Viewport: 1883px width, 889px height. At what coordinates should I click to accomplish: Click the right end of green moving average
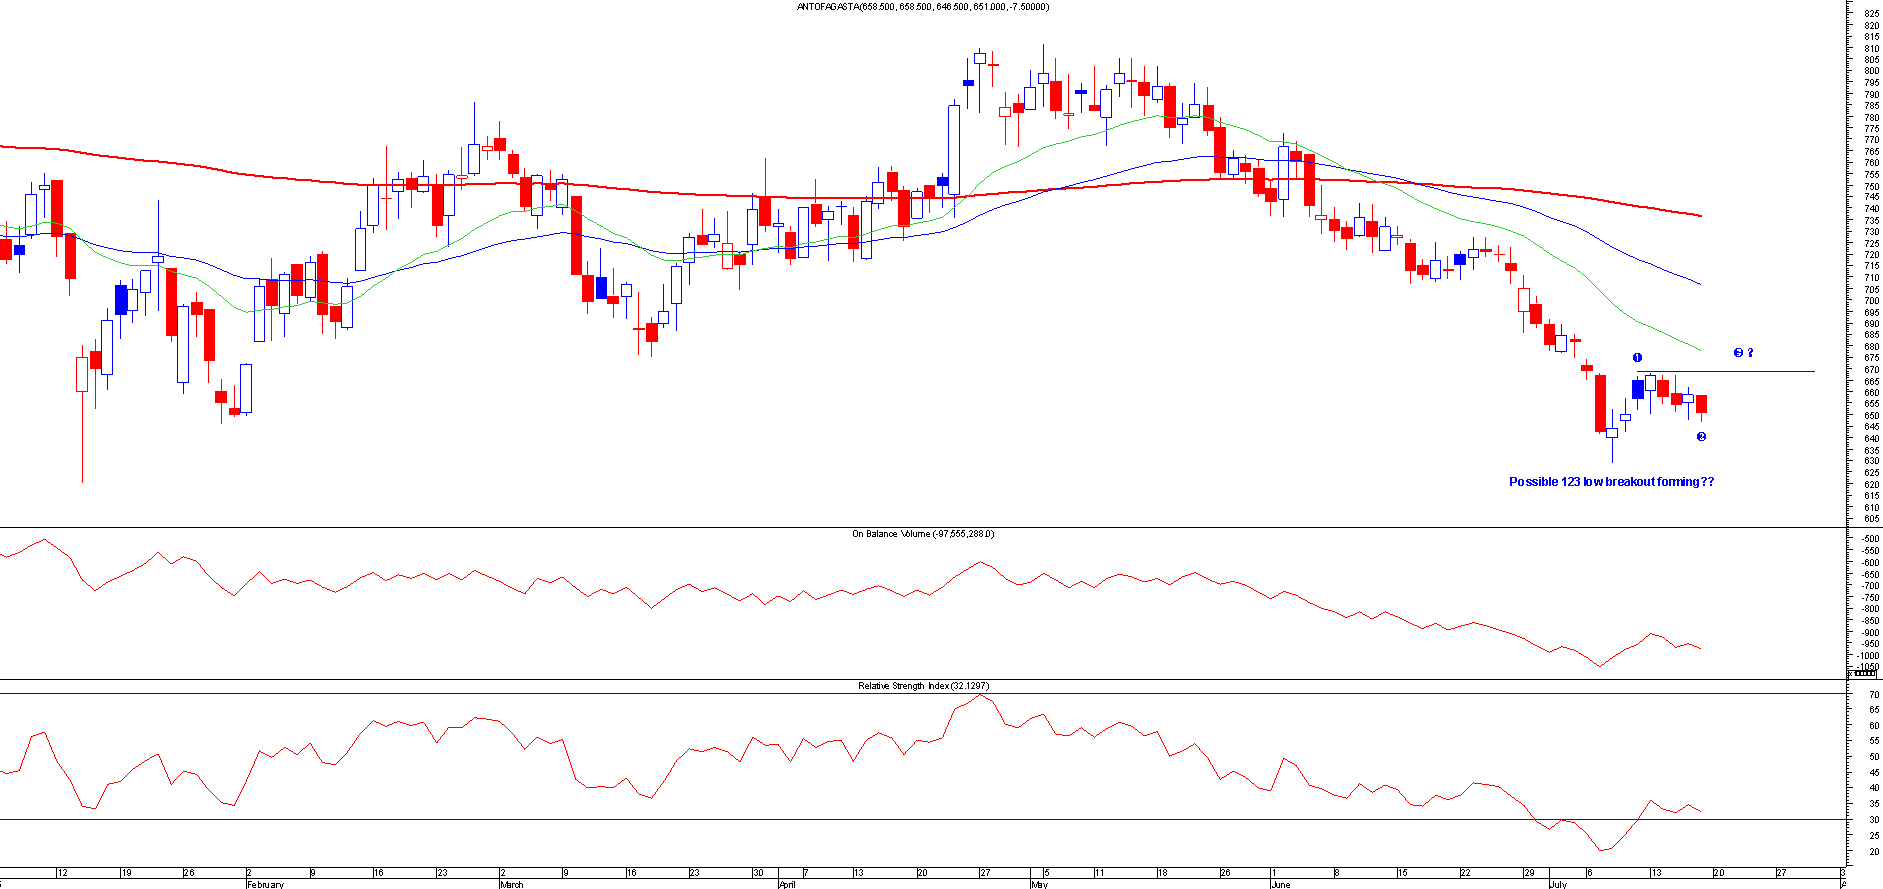(1699, 349)
